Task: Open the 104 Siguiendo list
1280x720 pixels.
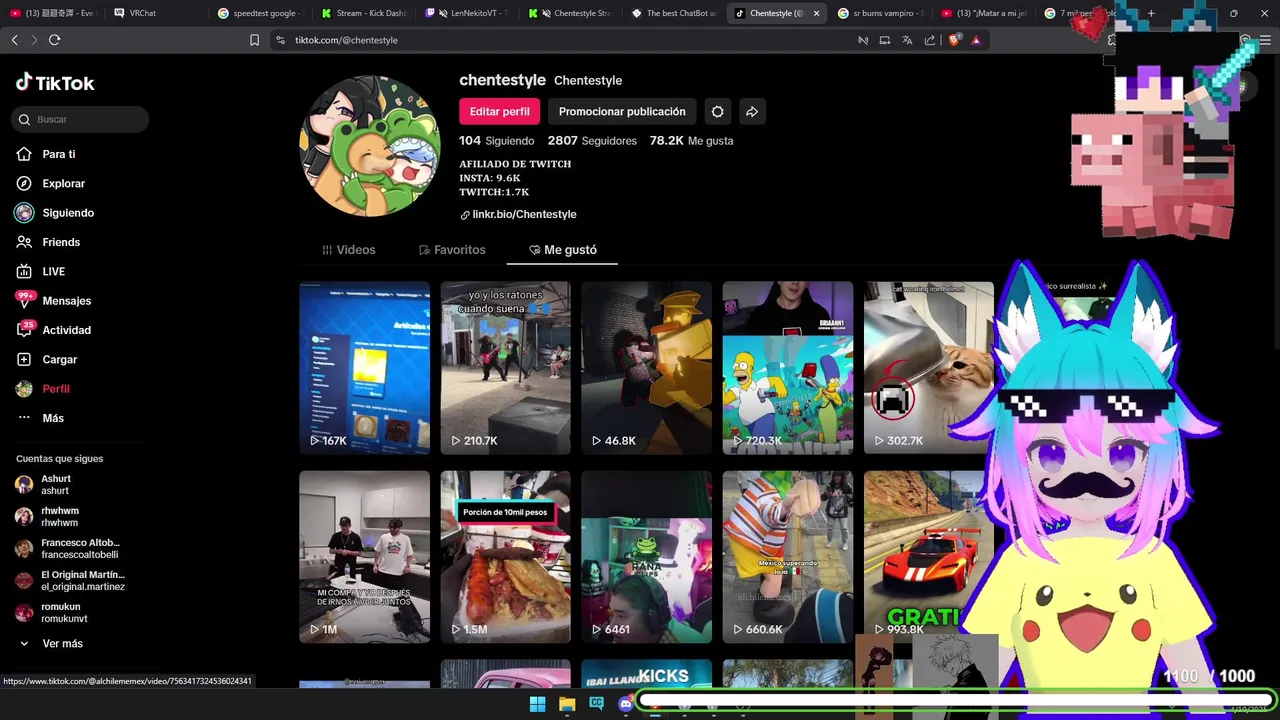Action: click(x=497, y=141)
